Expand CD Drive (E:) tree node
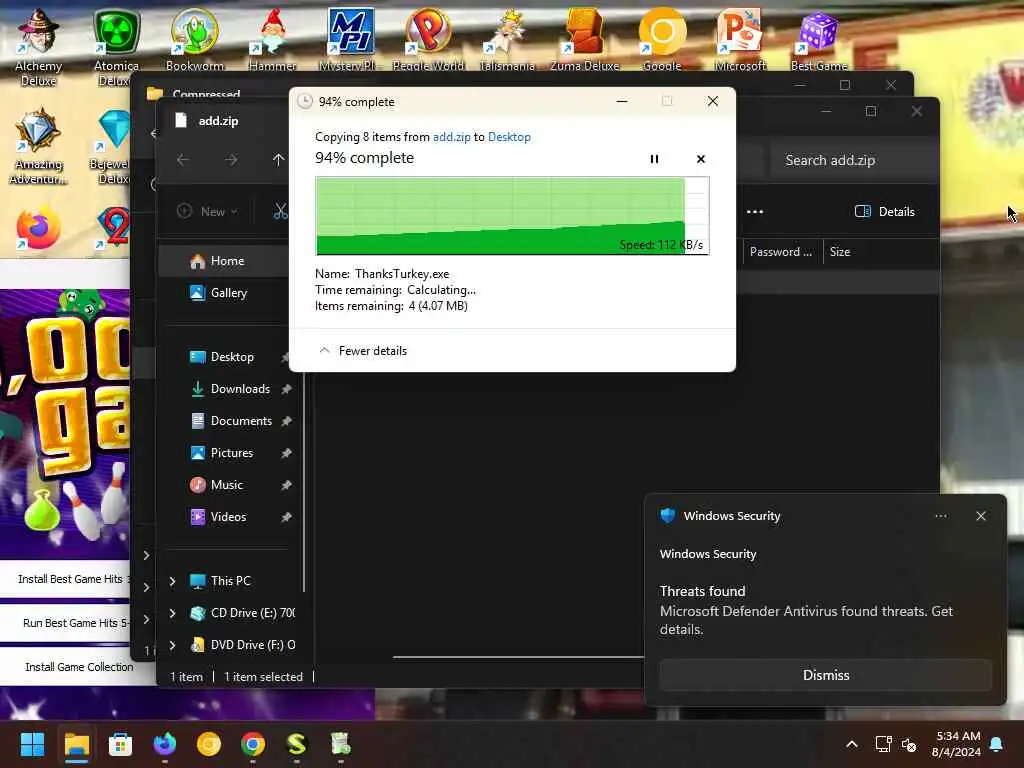 pos(172,613)
